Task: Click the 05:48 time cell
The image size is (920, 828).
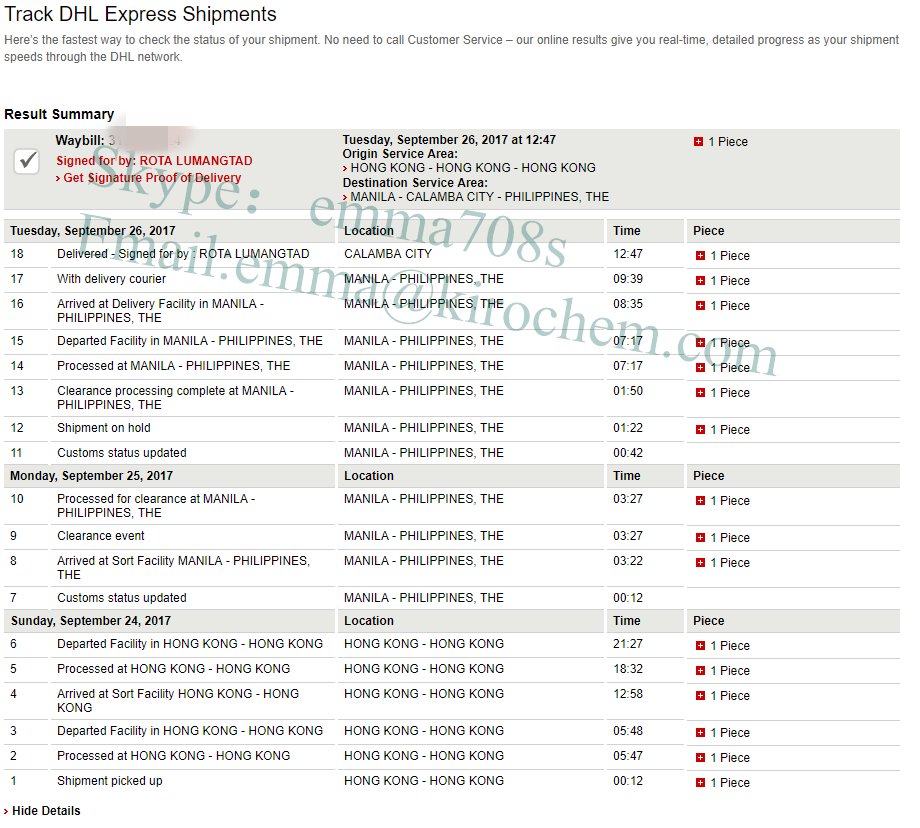Action: (x=628, y=731)
